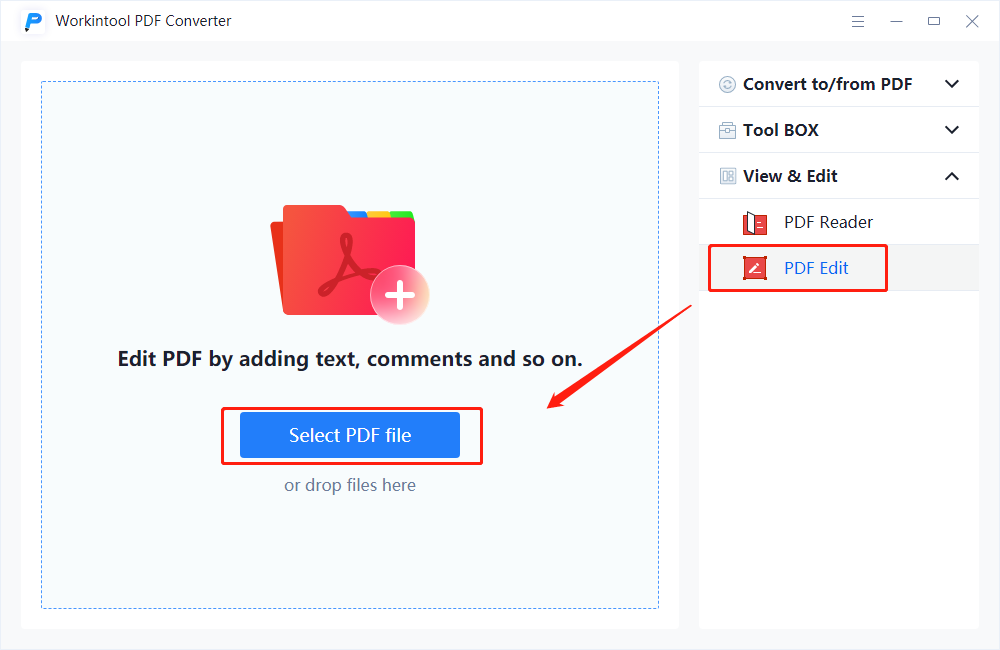Click the View & Edit section icon
The image size is (1000, 650).
pyautogui.click(x=727, y=177)
